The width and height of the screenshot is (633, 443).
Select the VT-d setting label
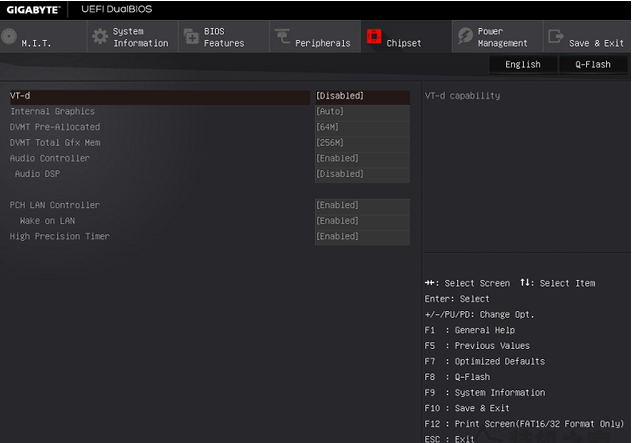coord(20,96)
